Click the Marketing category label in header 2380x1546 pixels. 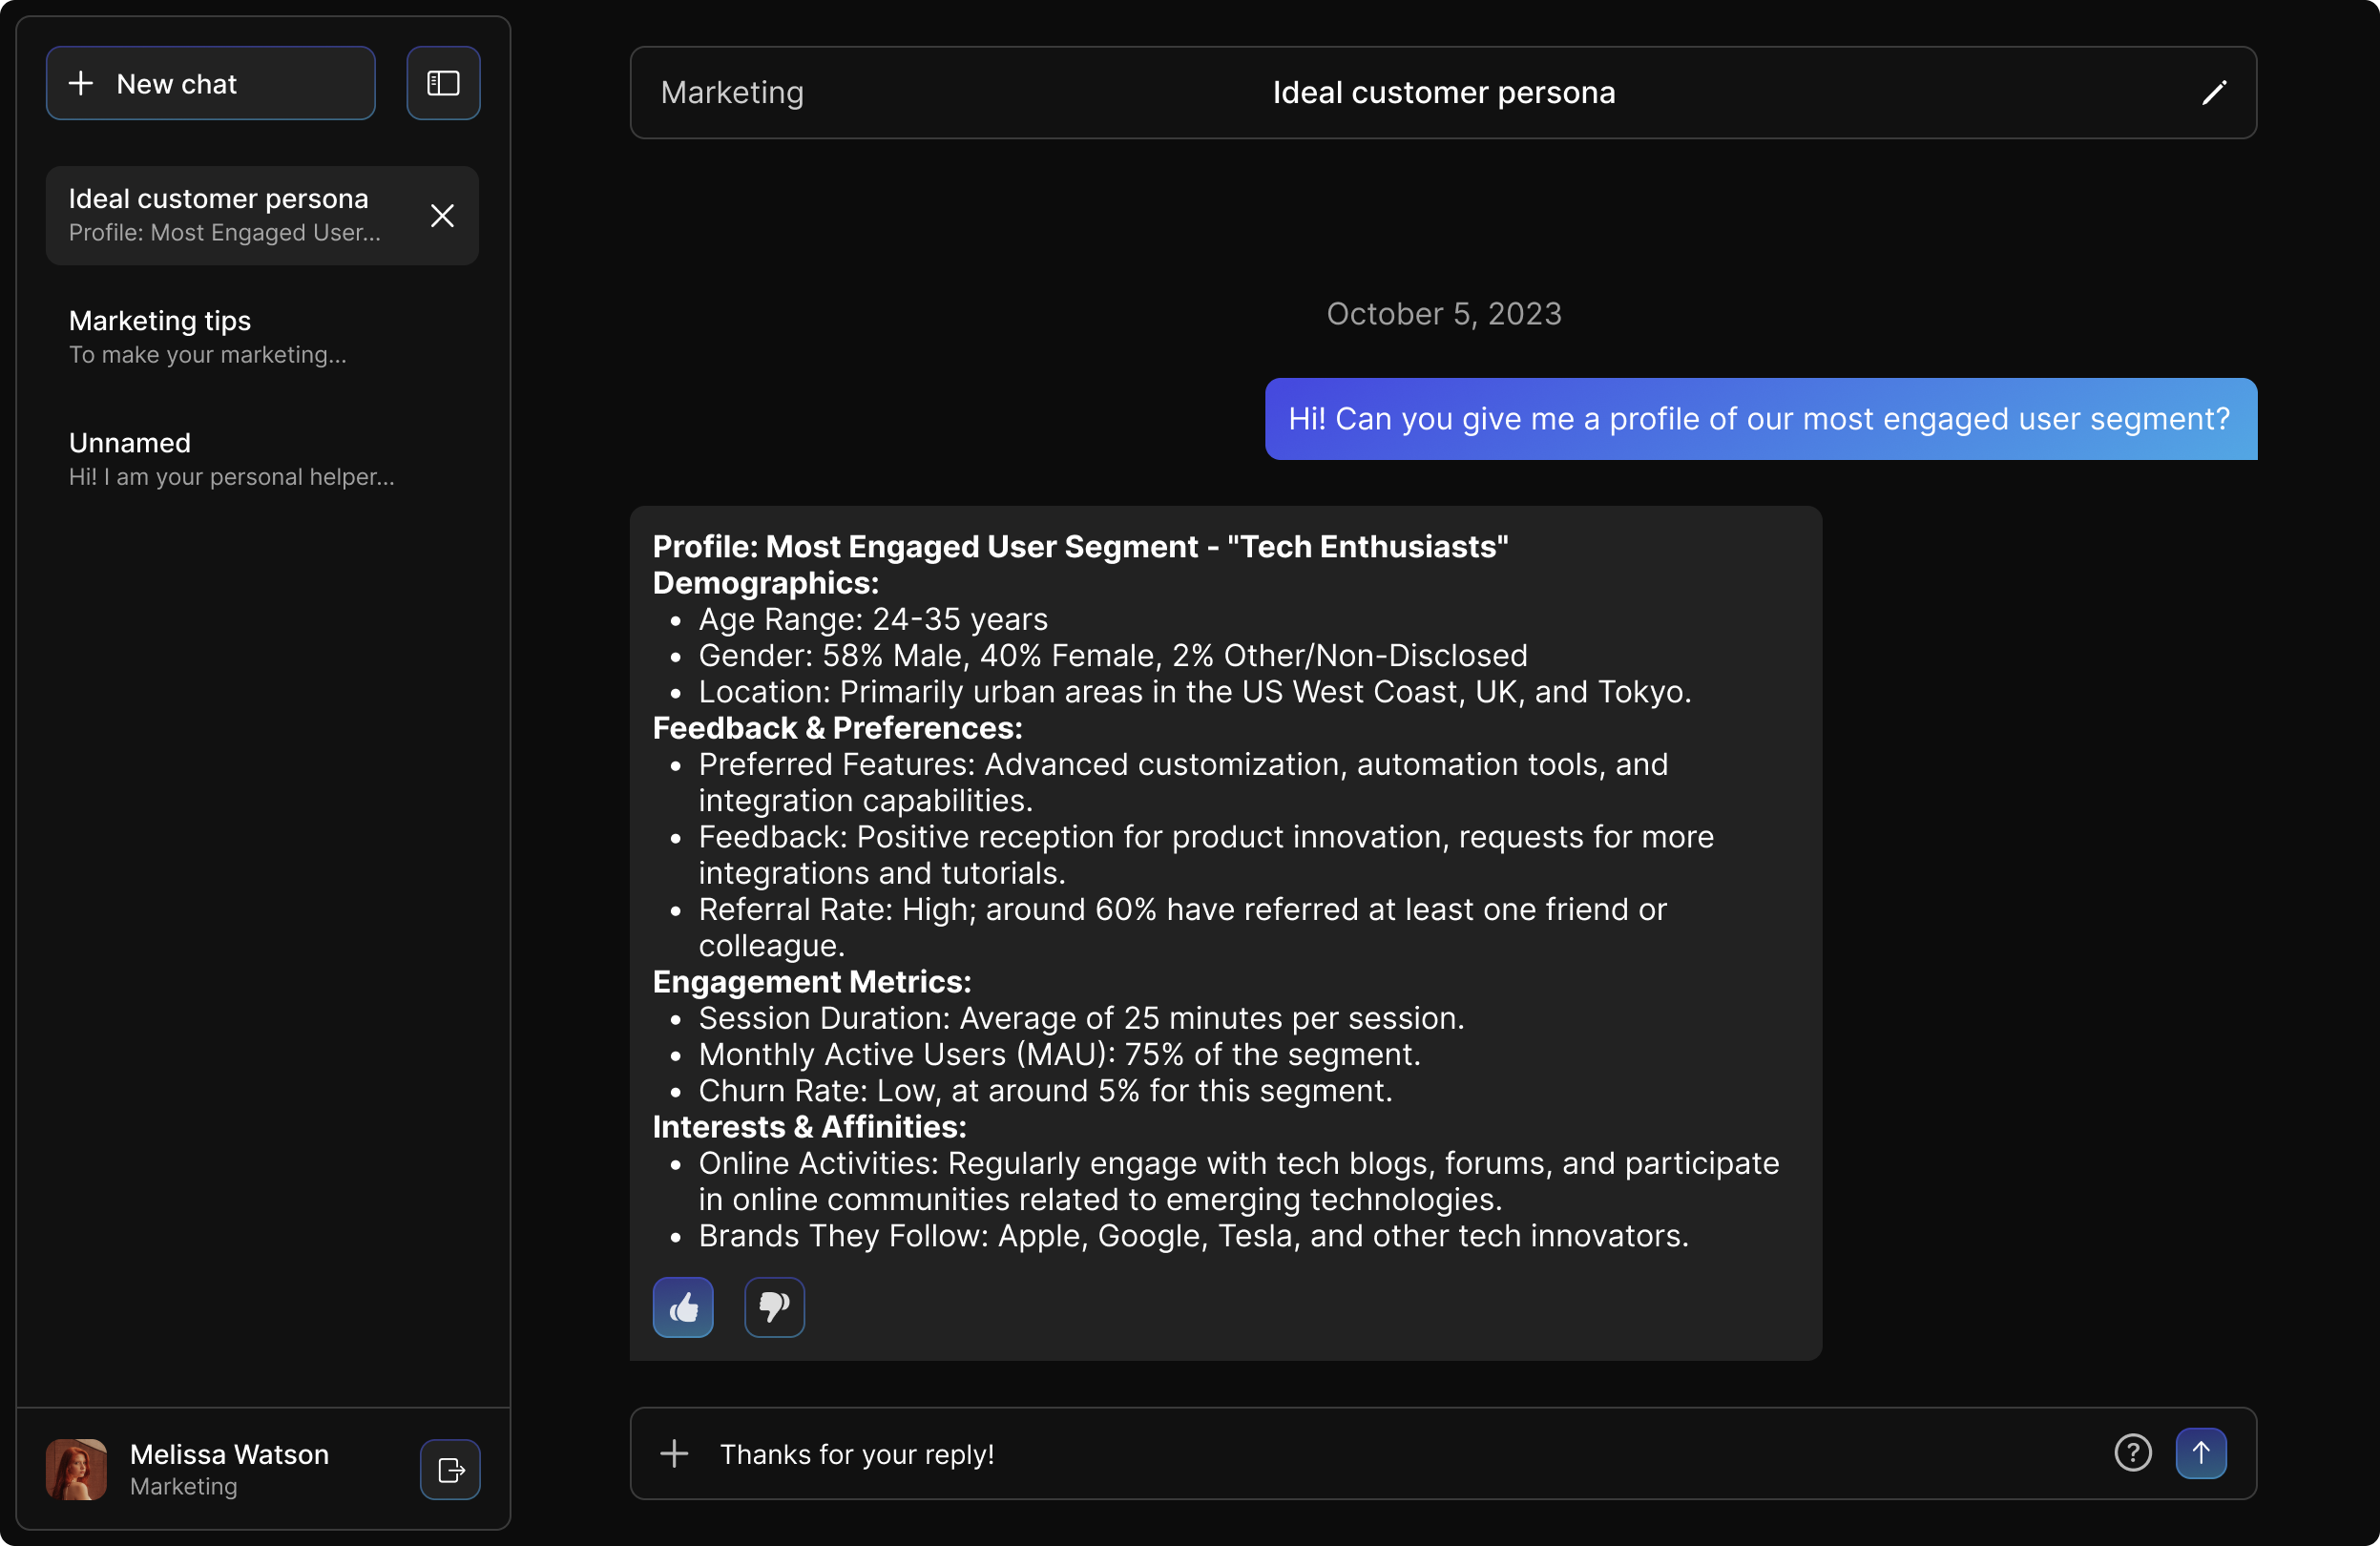click(732, 93)
